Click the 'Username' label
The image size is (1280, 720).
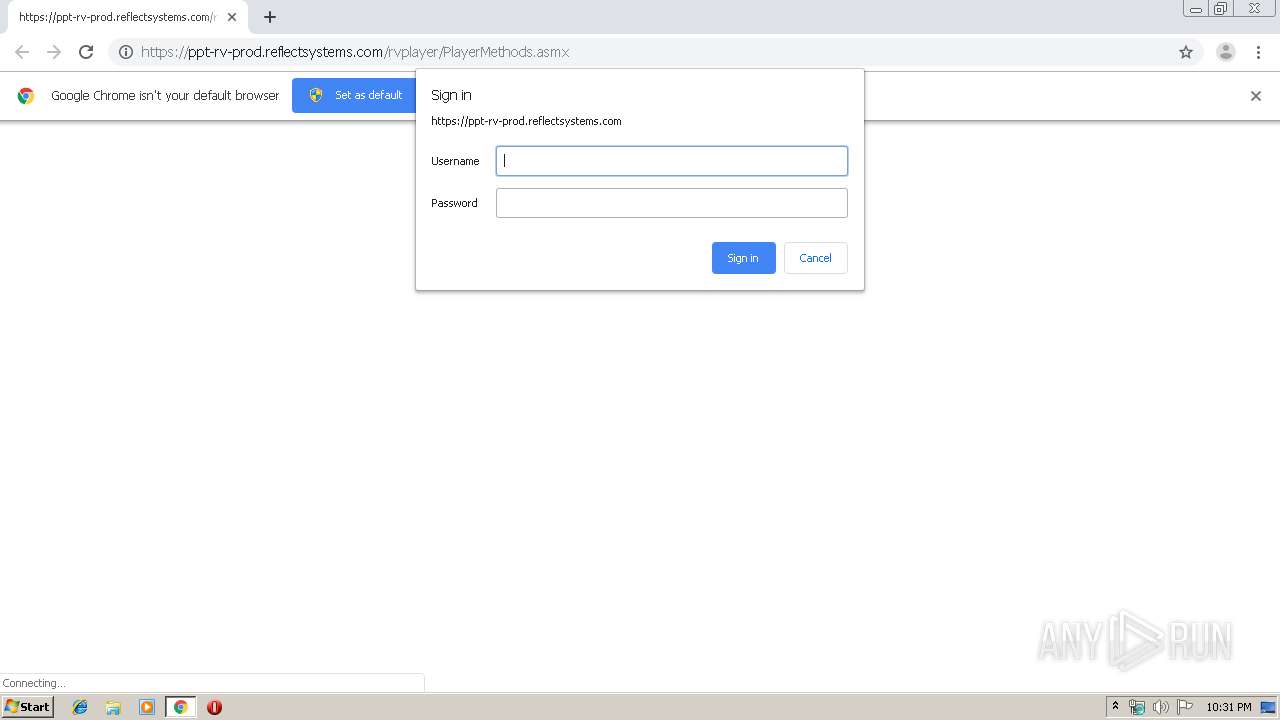point(455,161)
